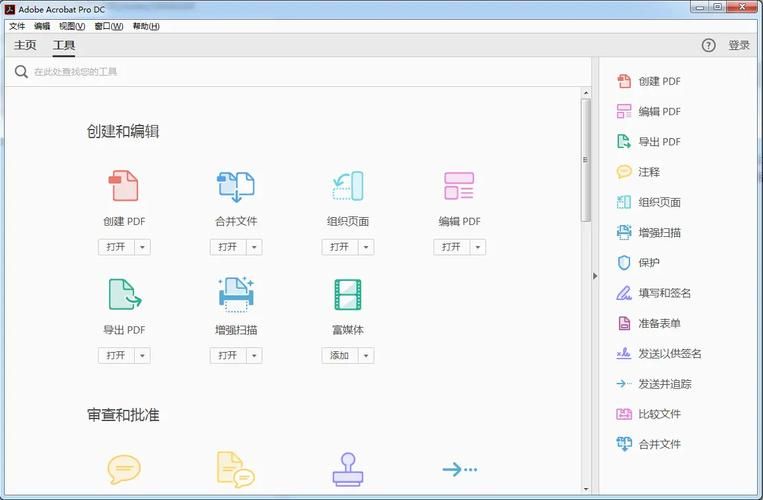The height and width of the screenshot is (500, 763).
Task: Open 发送并追踪 in right sidebar
Action: (x=654, y=384)
